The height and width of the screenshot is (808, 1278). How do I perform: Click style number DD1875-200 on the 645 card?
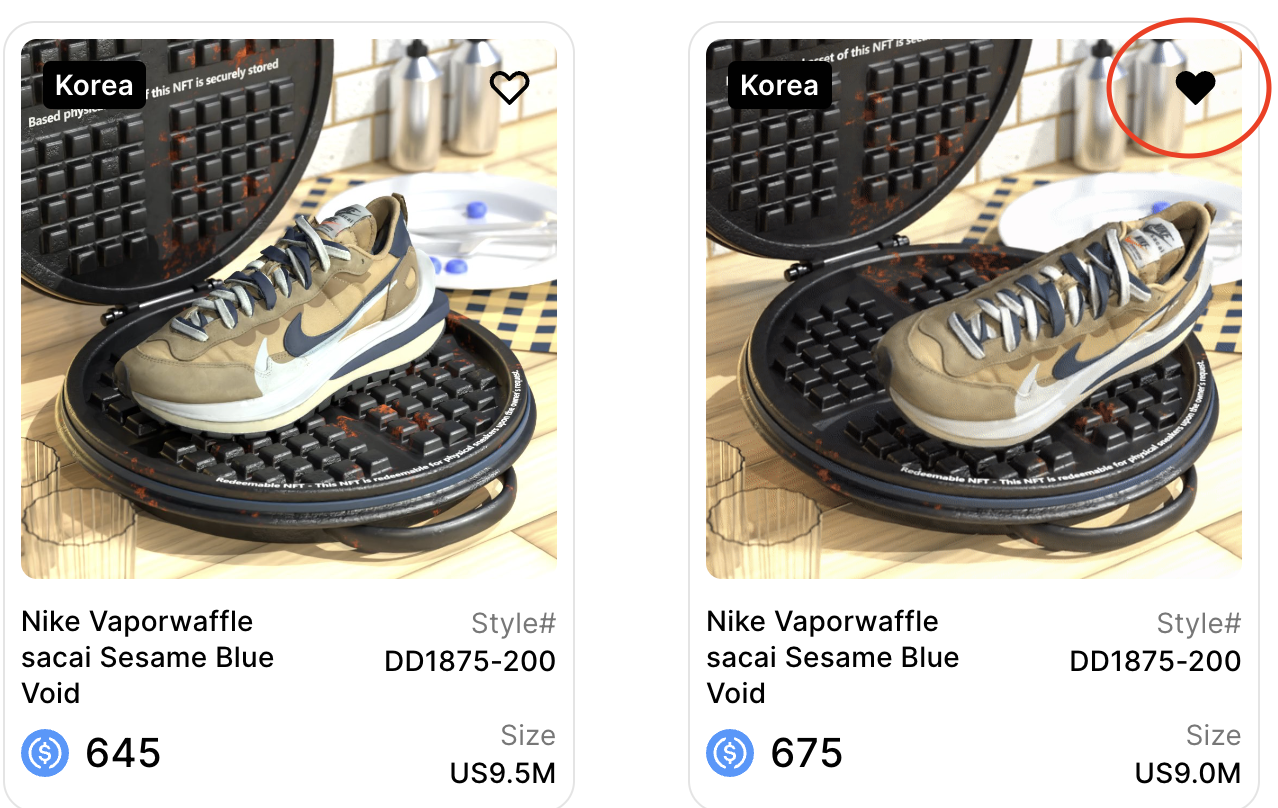point(470,661)
